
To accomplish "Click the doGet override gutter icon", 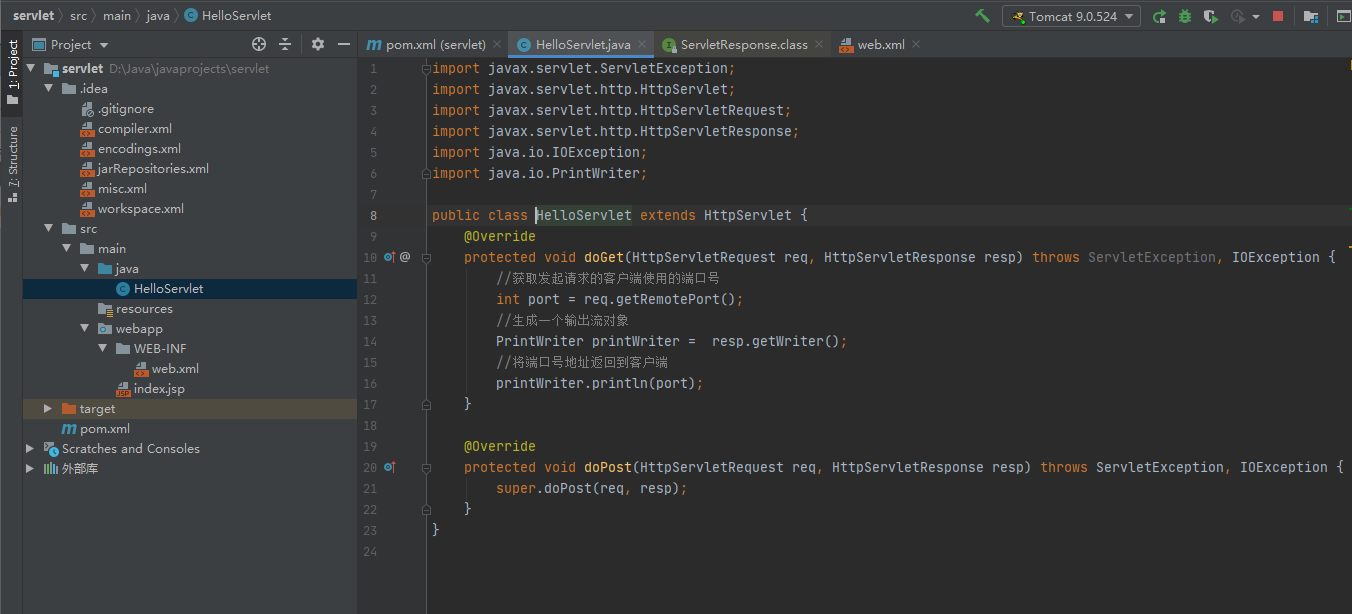I will (x=389, y=257).
